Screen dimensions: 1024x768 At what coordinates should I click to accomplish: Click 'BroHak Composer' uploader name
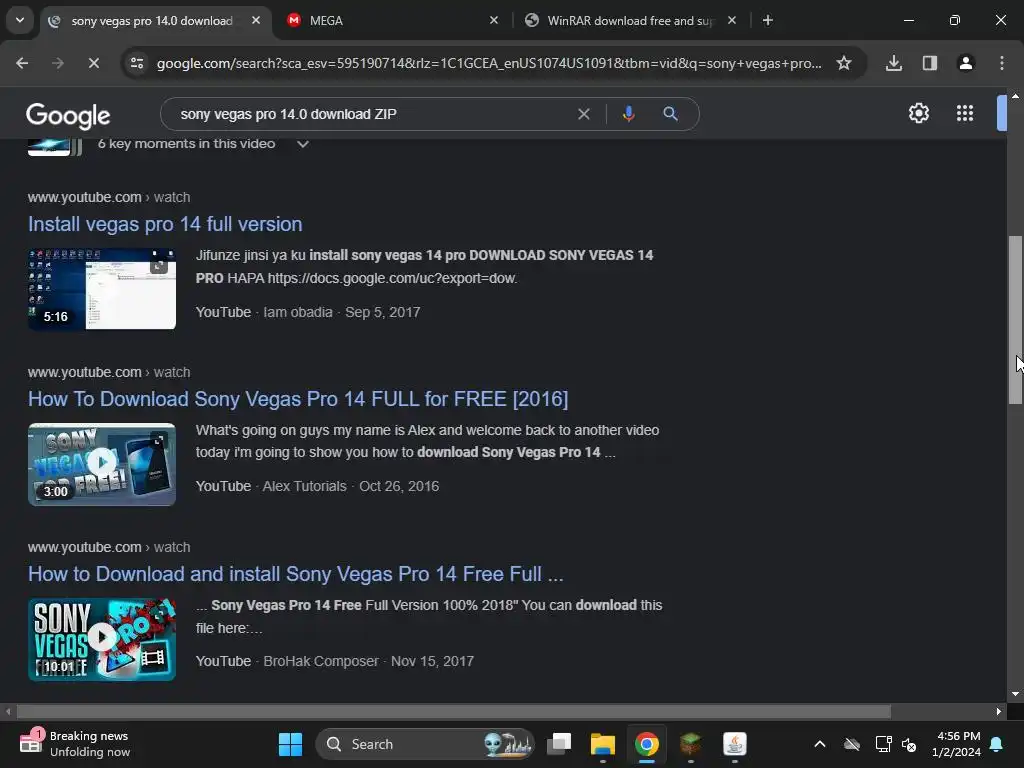321,662
